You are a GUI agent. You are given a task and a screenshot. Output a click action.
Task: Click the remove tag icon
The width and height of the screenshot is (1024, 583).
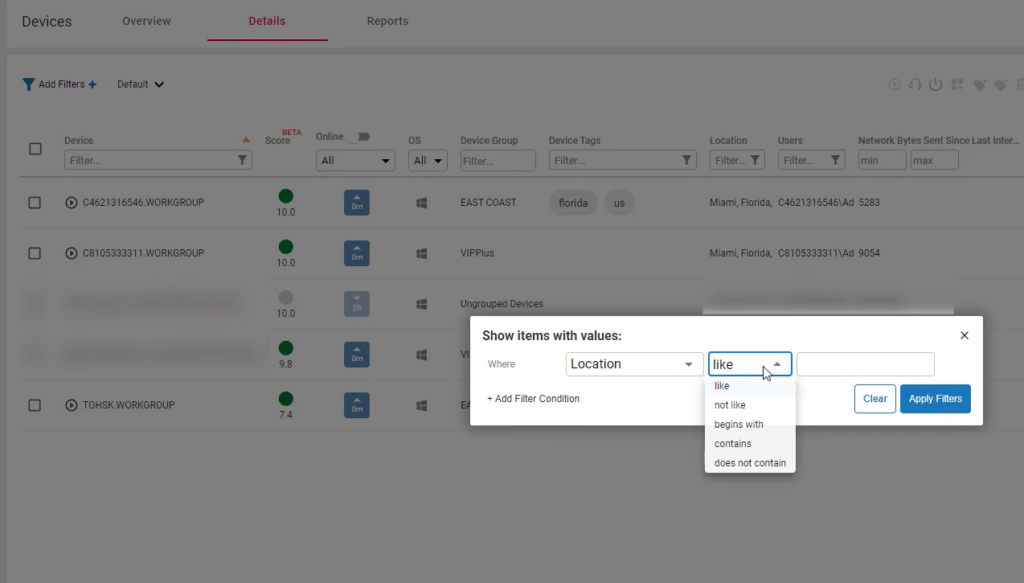point(1001,85)
